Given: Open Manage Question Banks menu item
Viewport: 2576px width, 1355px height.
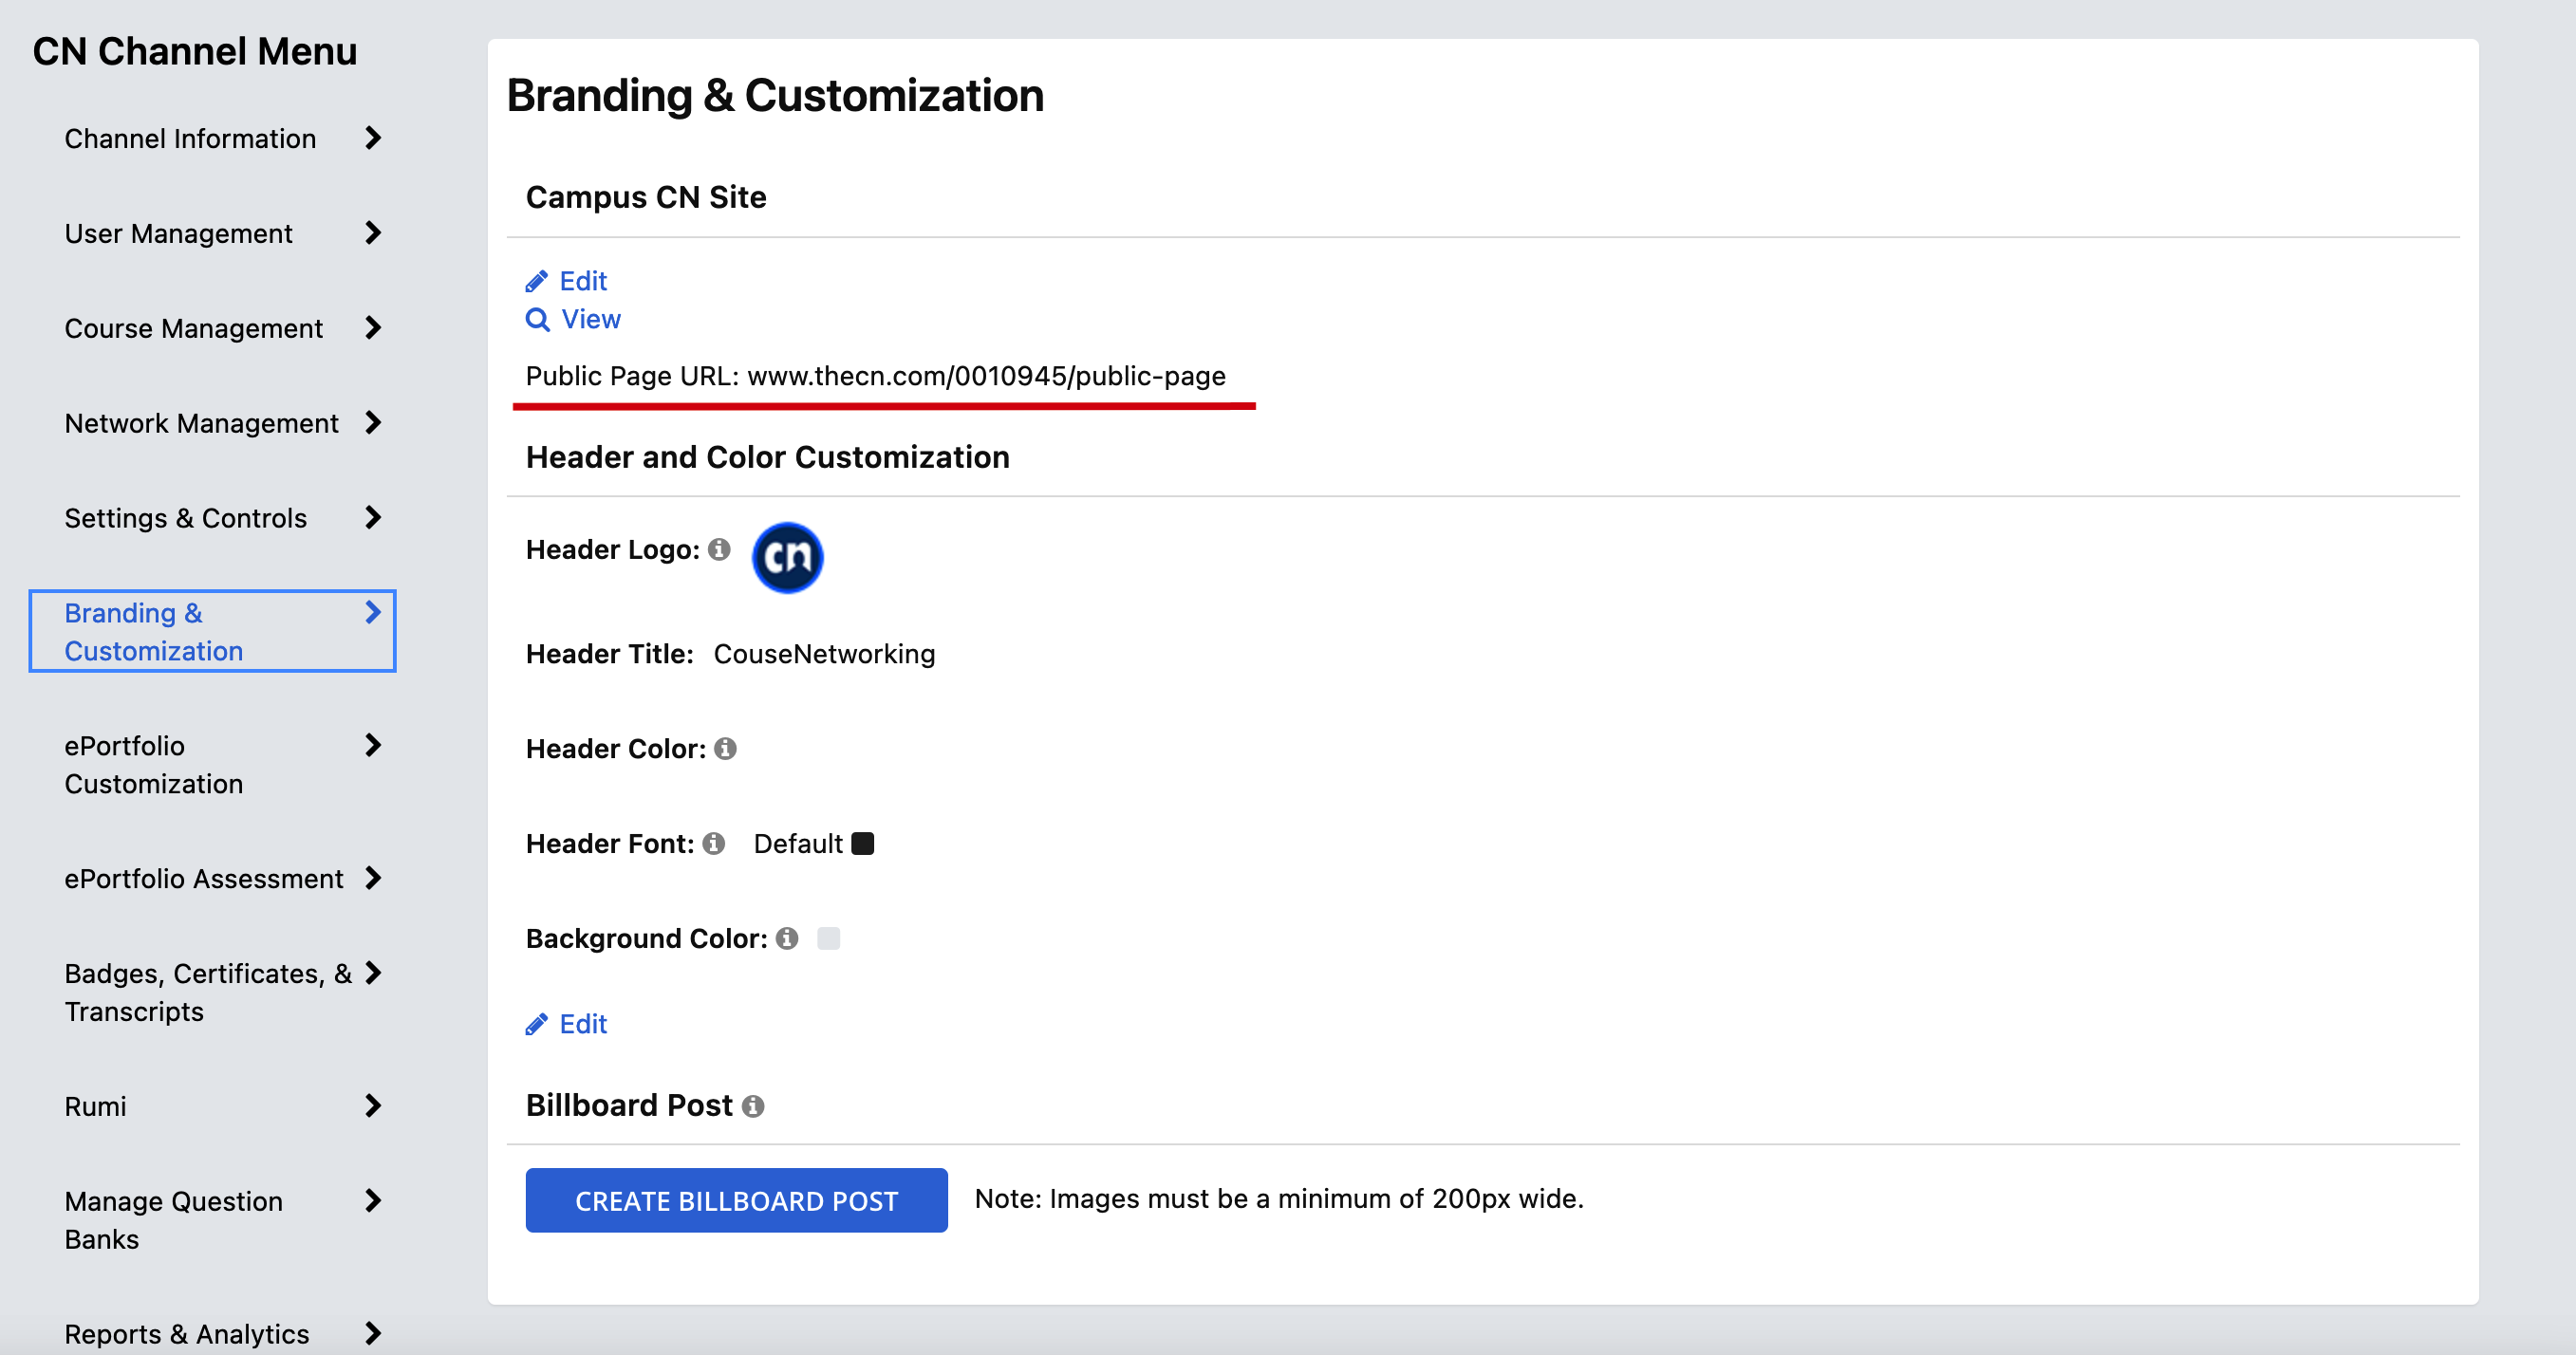Looking at the screenshot, I should (174, 1221).
